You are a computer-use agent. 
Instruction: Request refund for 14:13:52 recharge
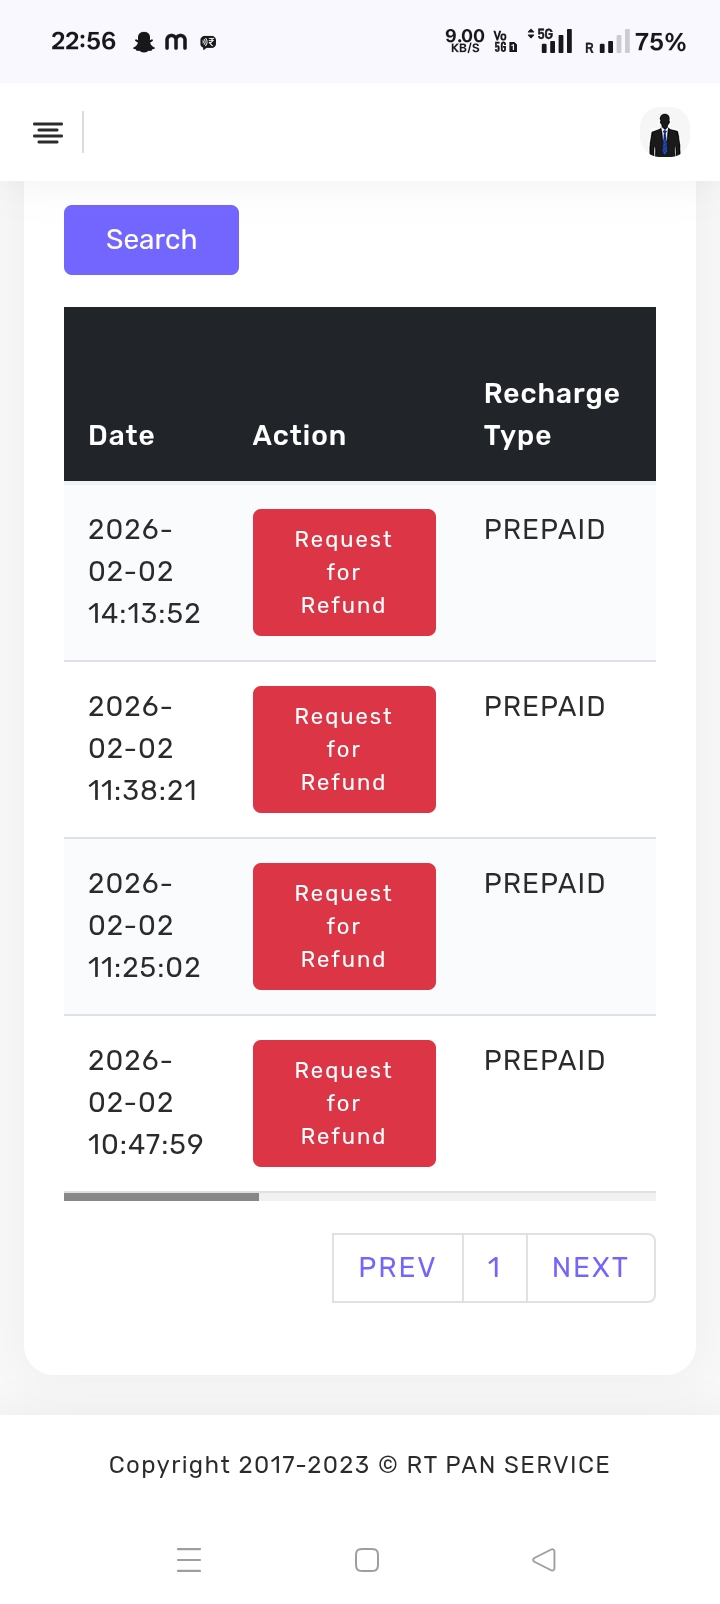[x=344, y=572]
